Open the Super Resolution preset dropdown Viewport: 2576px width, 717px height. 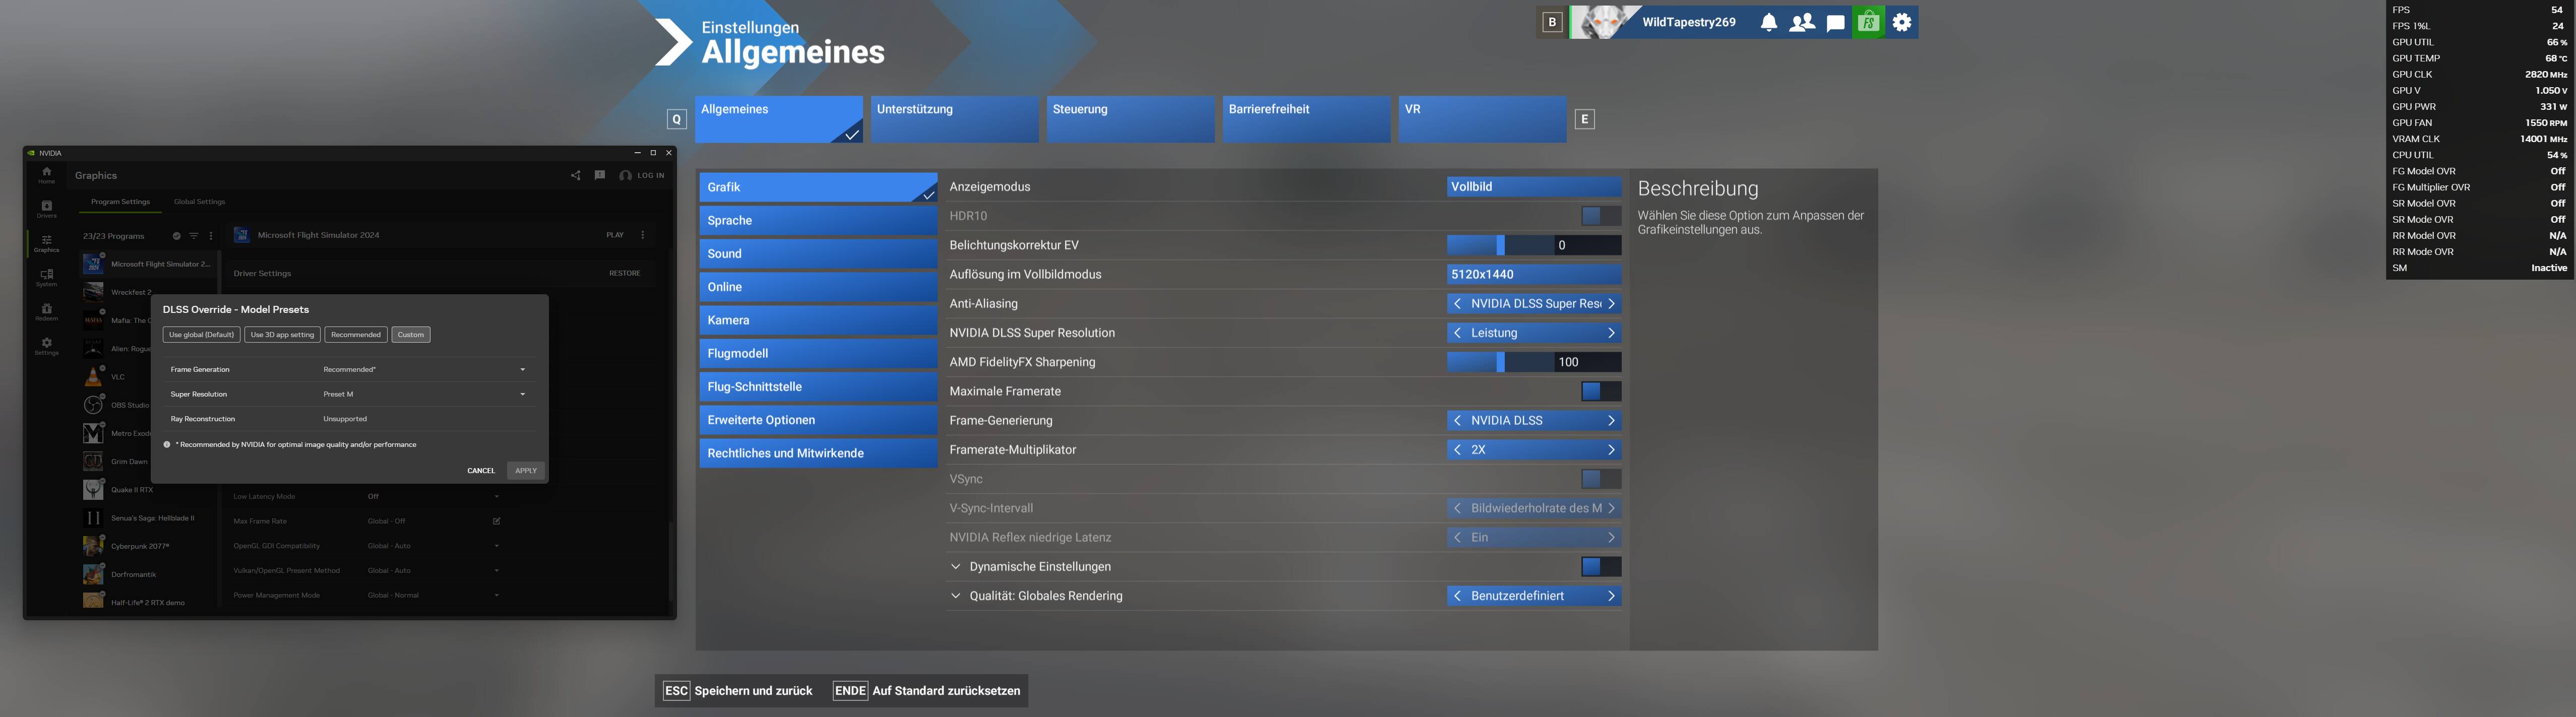point(522,394)
